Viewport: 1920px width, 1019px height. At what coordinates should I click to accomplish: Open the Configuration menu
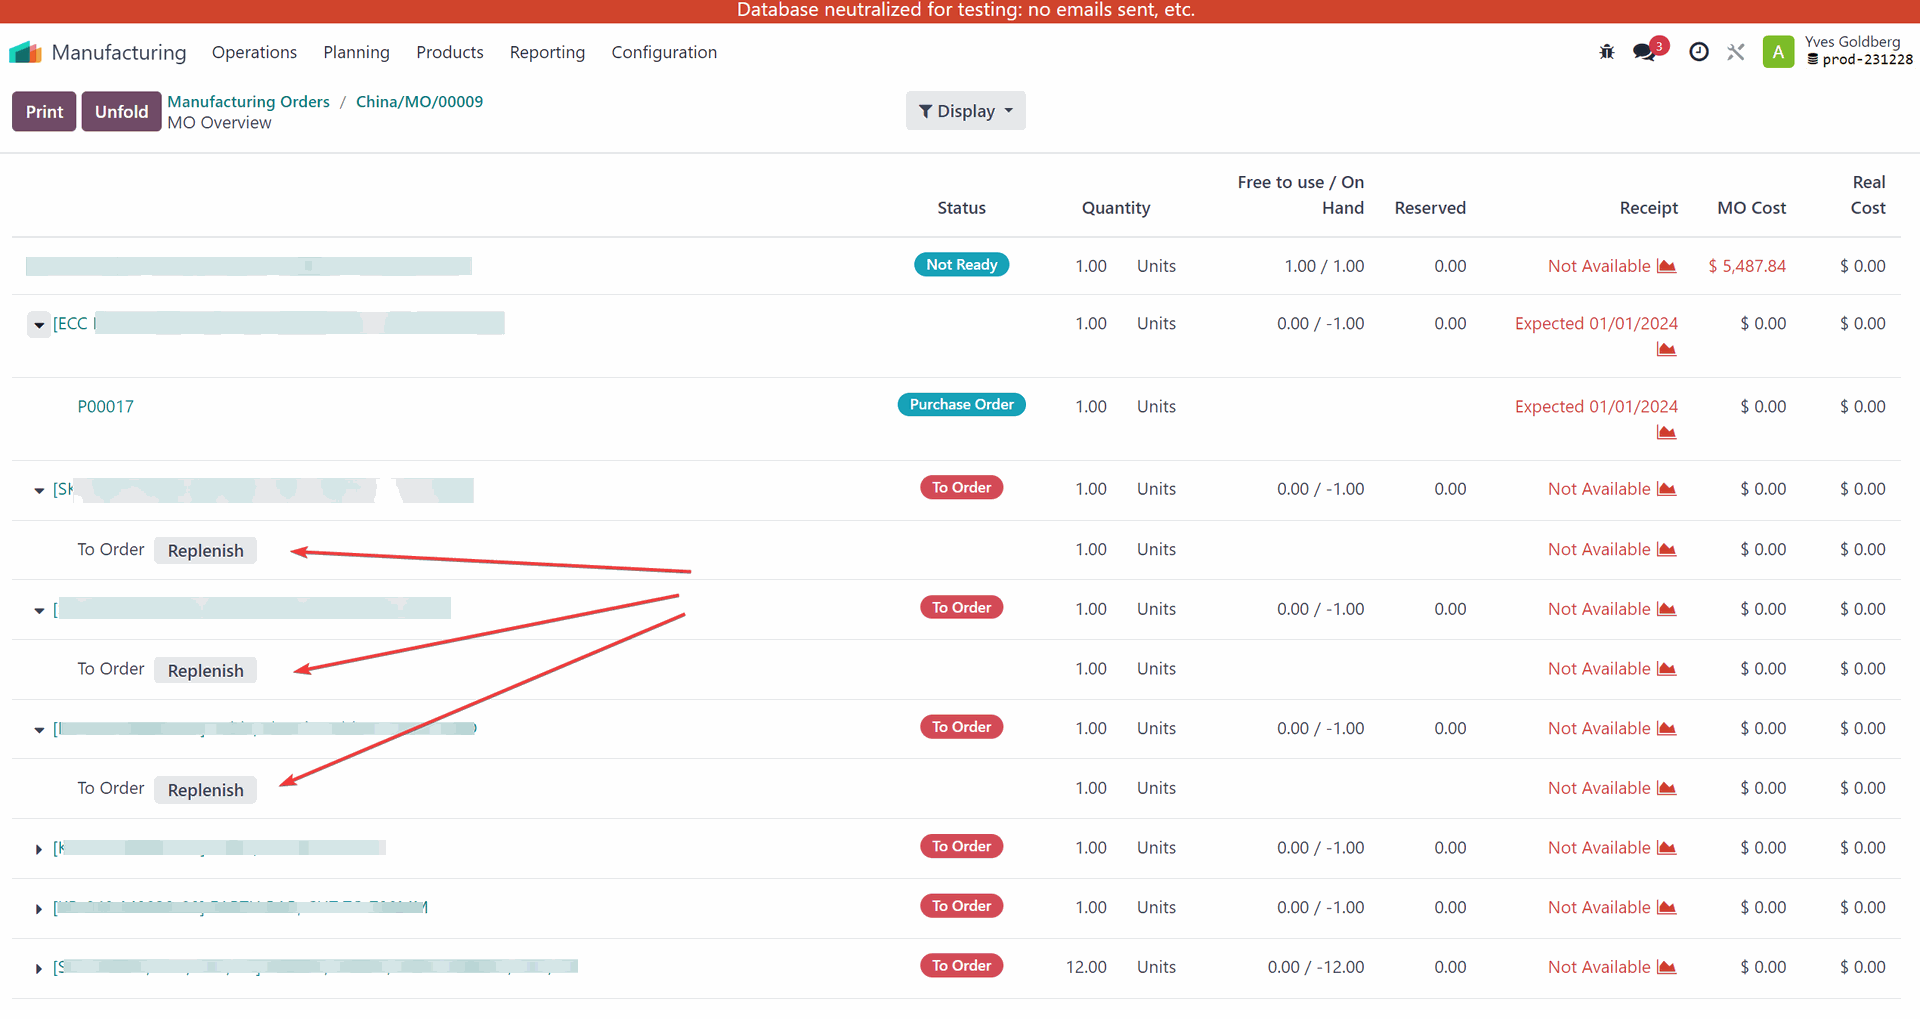pyautogui.click(x=664, y=52)
